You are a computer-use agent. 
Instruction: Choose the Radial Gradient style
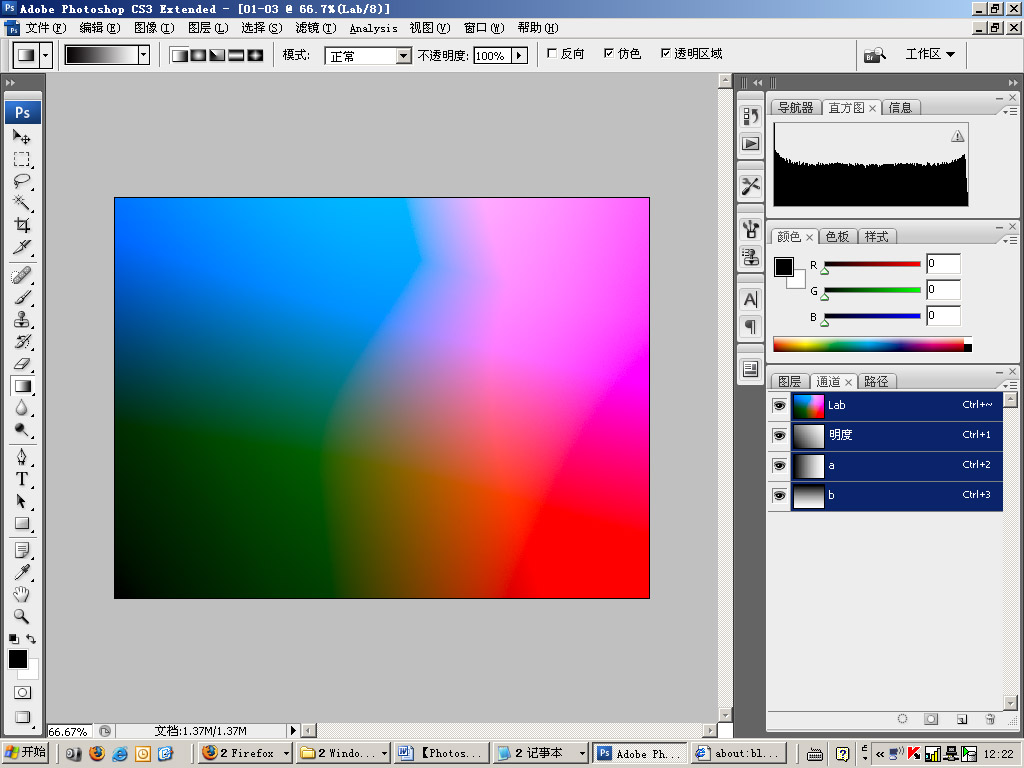pos(199,55)
